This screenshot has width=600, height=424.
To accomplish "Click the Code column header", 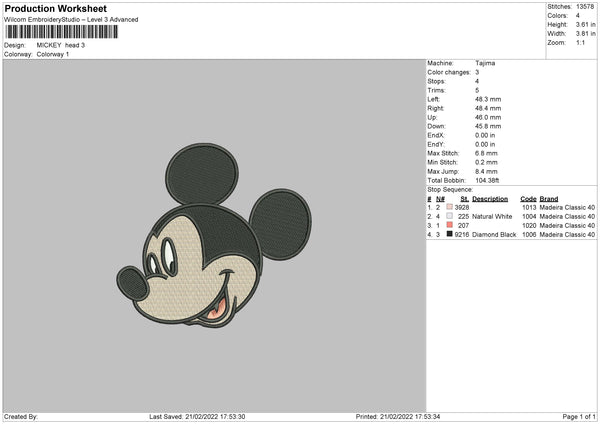I will click(x=528, y=199).
